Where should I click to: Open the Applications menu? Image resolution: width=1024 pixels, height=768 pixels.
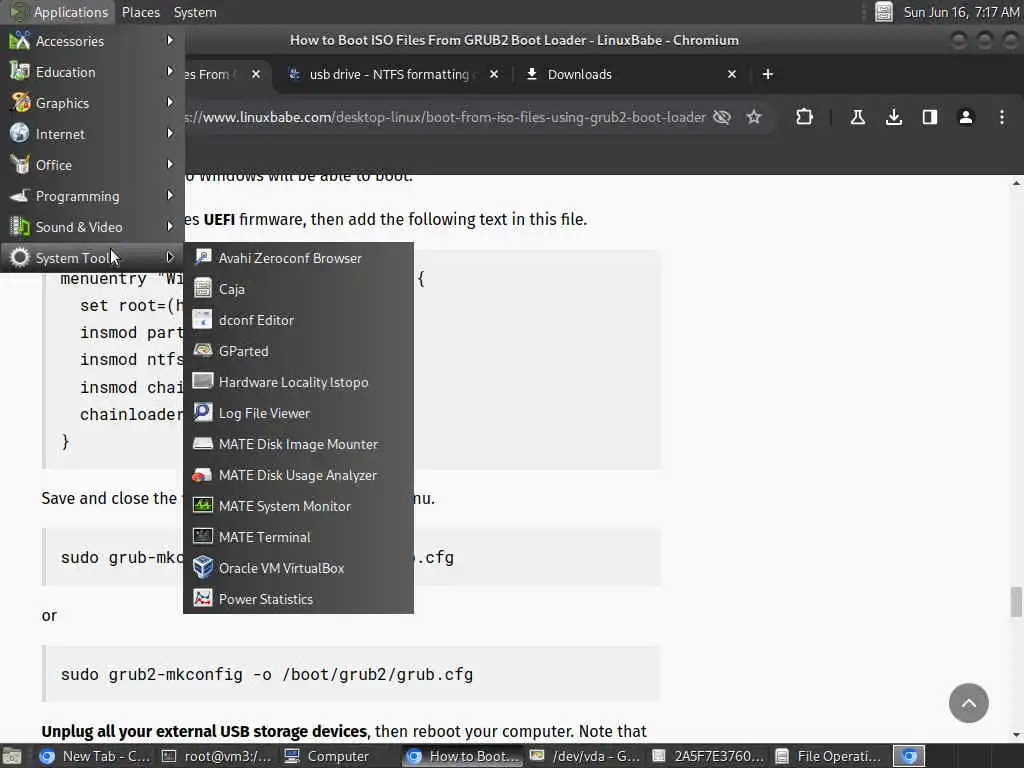59,12
